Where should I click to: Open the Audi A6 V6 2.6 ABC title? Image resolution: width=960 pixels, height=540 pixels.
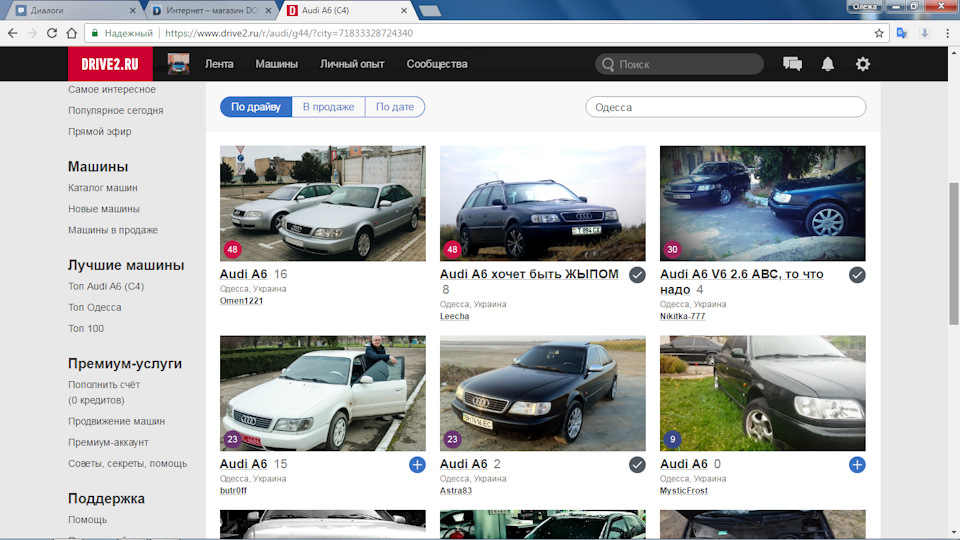pyautogui.click(x=741, y=282)
